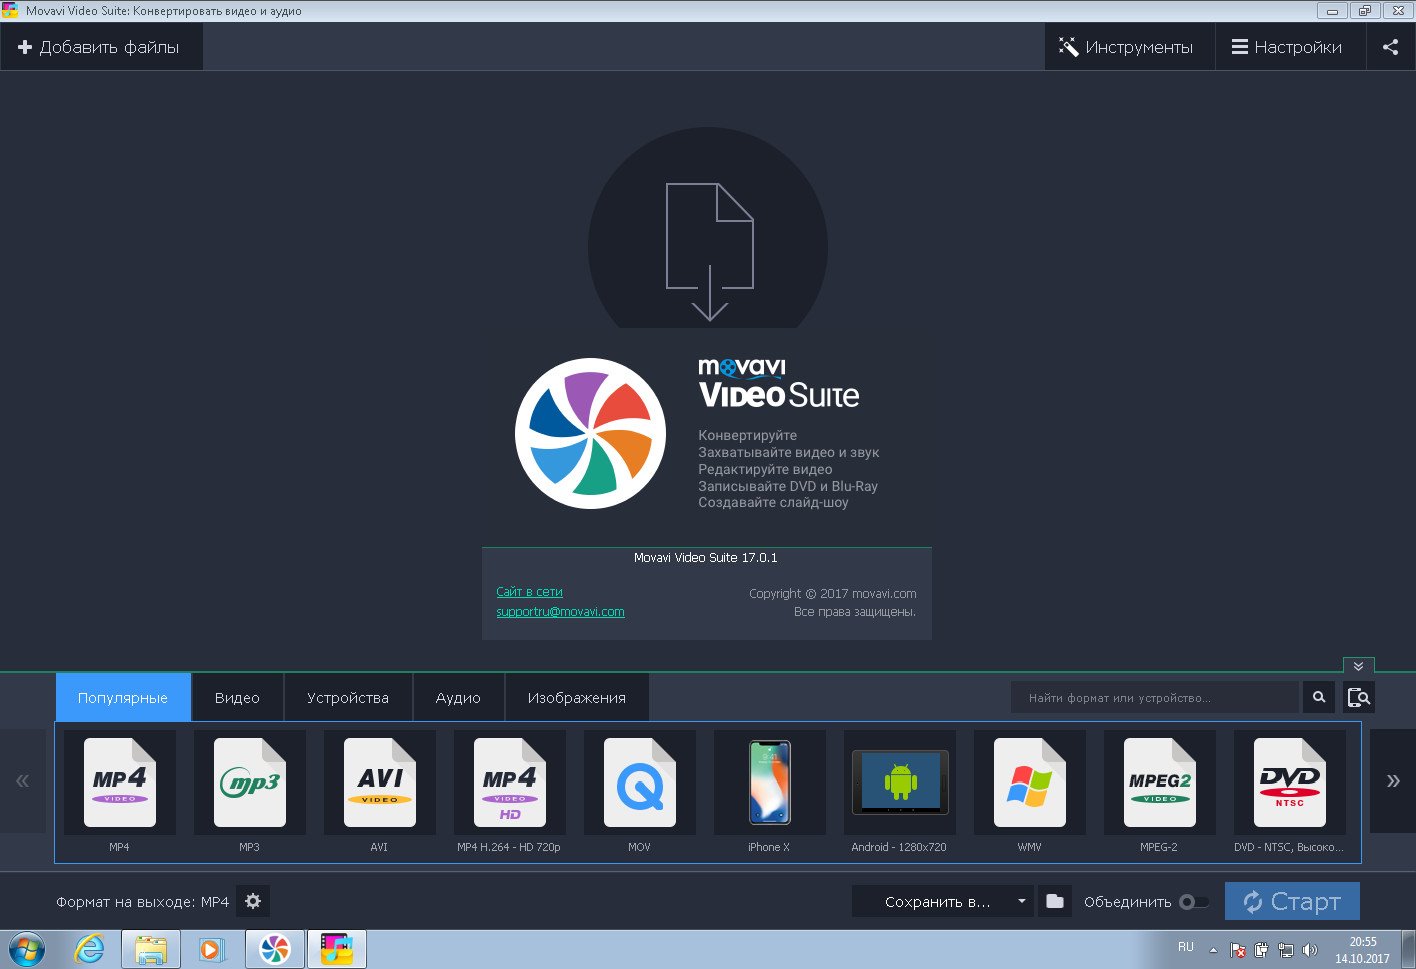Image resolution: width=1416 pixels, height=969 pixels.
Task: Switch to the Популярные tab
Action: point(123,697)
